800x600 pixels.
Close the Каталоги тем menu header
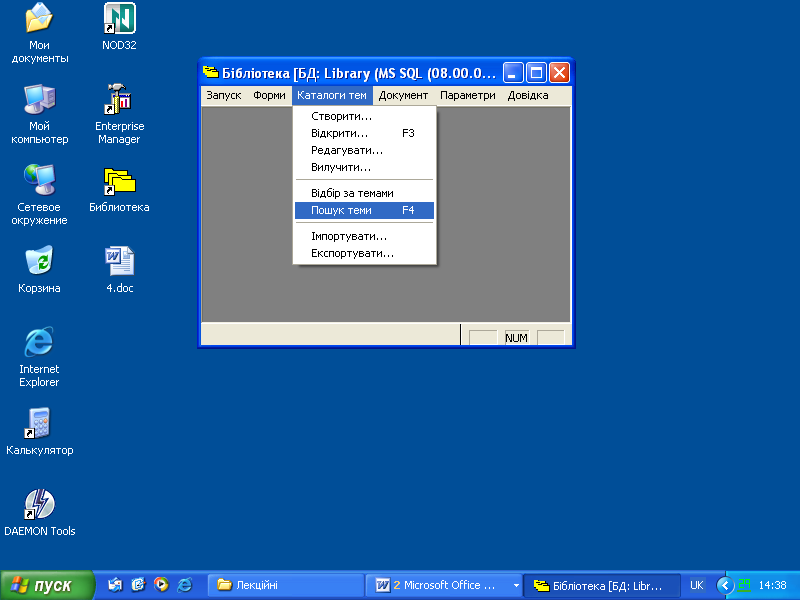pos(332,95)
